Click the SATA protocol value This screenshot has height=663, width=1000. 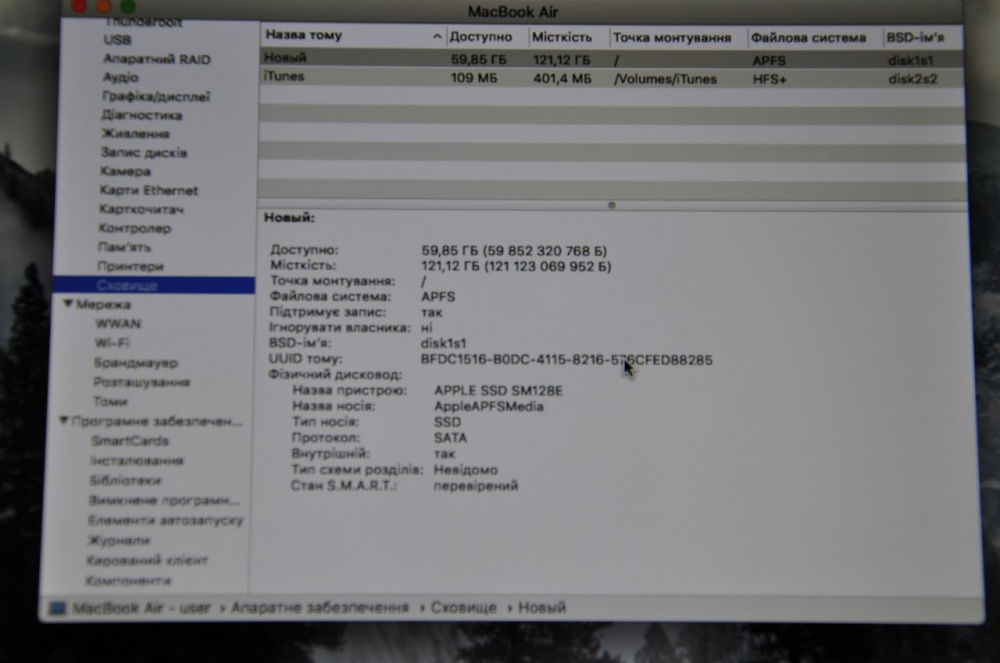pos(450,438)
